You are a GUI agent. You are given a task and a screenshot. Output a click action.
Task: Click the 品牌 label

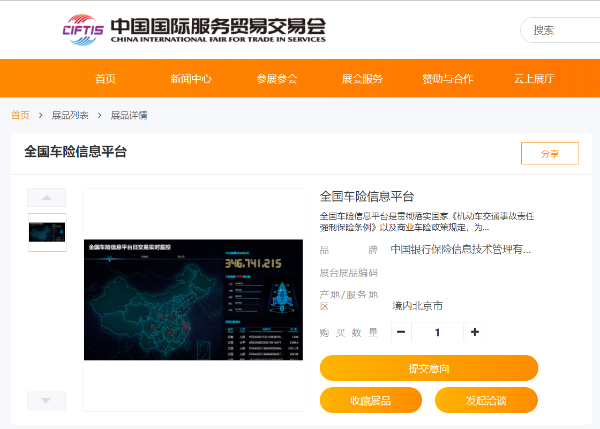[x=349, y=250]
